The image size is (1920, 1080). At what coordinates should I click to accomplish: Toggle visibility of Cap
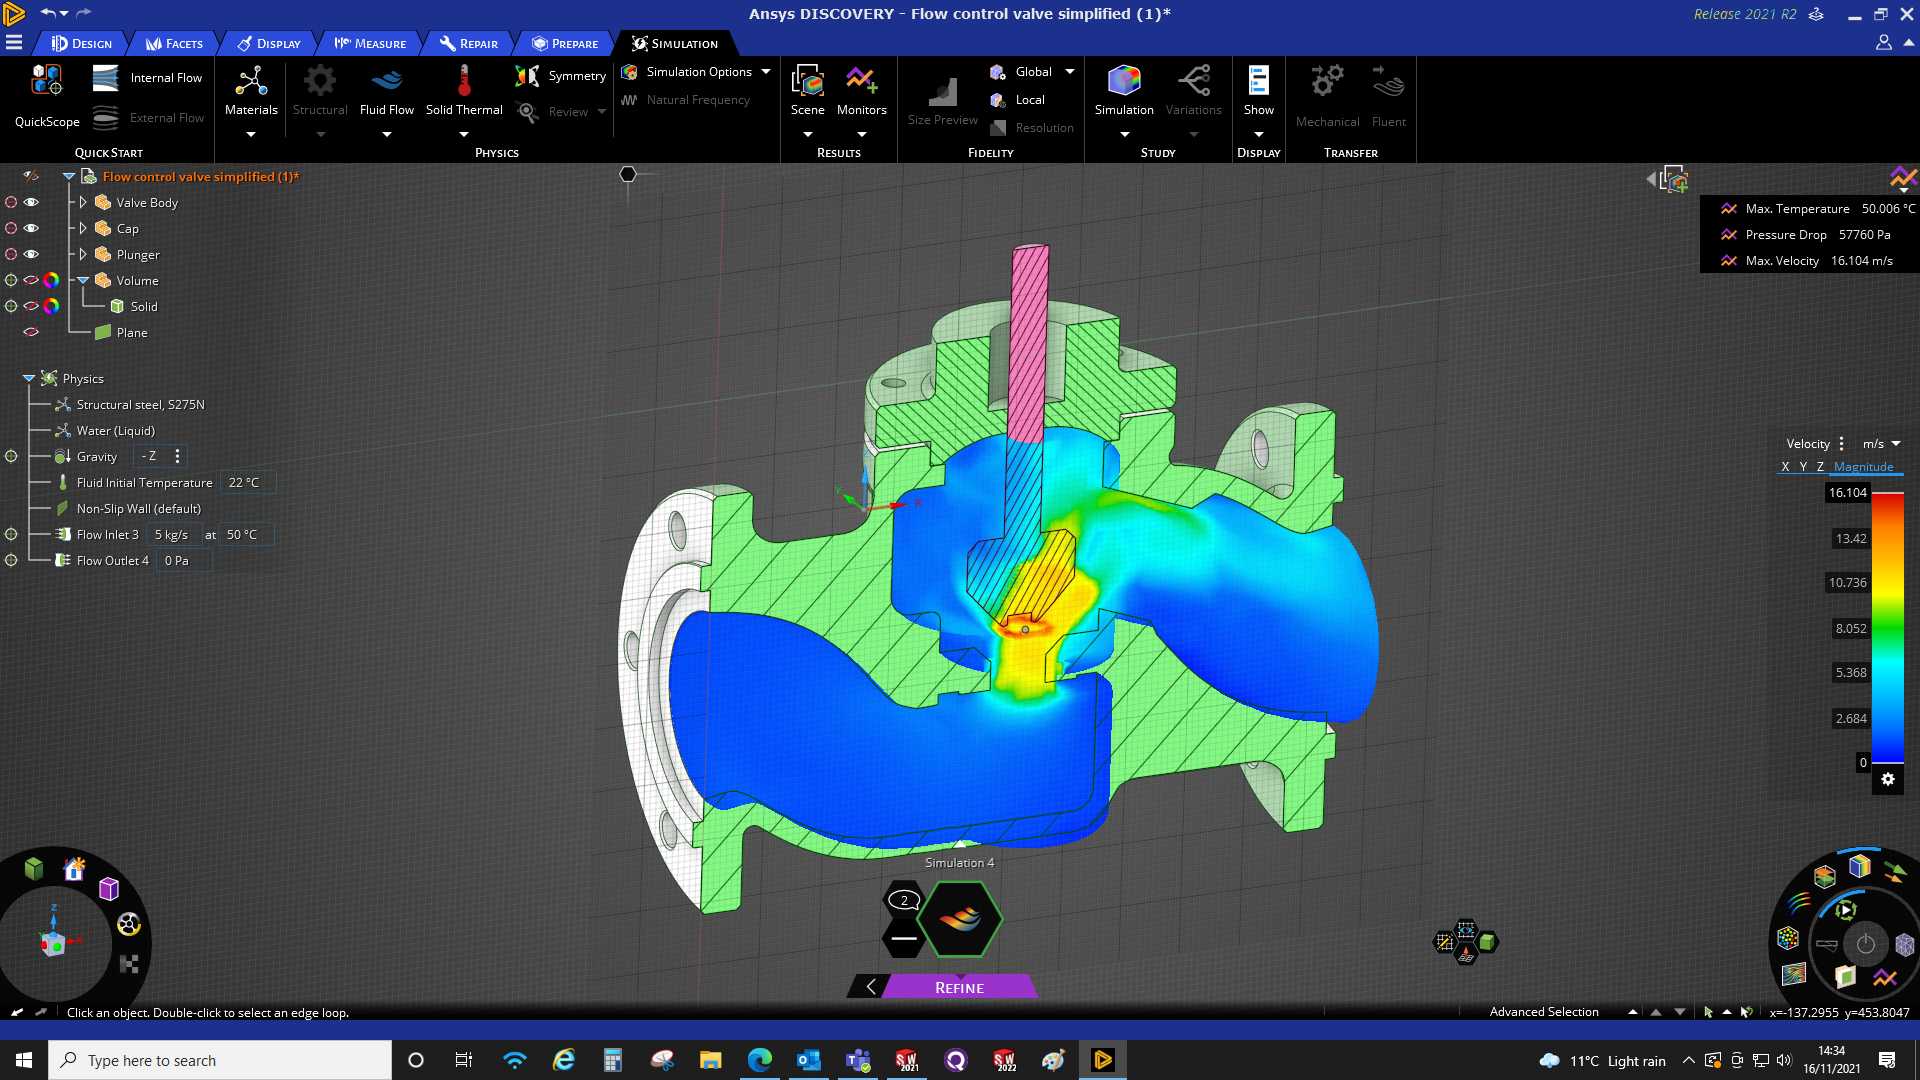(x=31, y=228)
